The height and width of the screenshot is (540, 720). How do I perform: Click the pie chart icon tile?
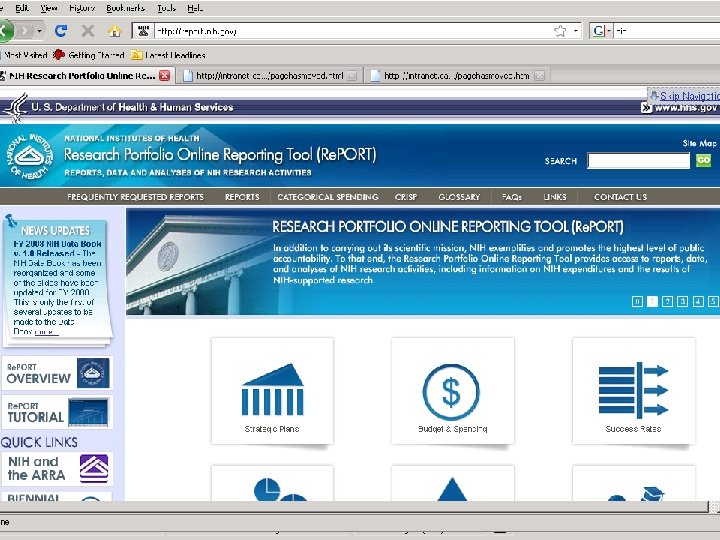point(272,483)
